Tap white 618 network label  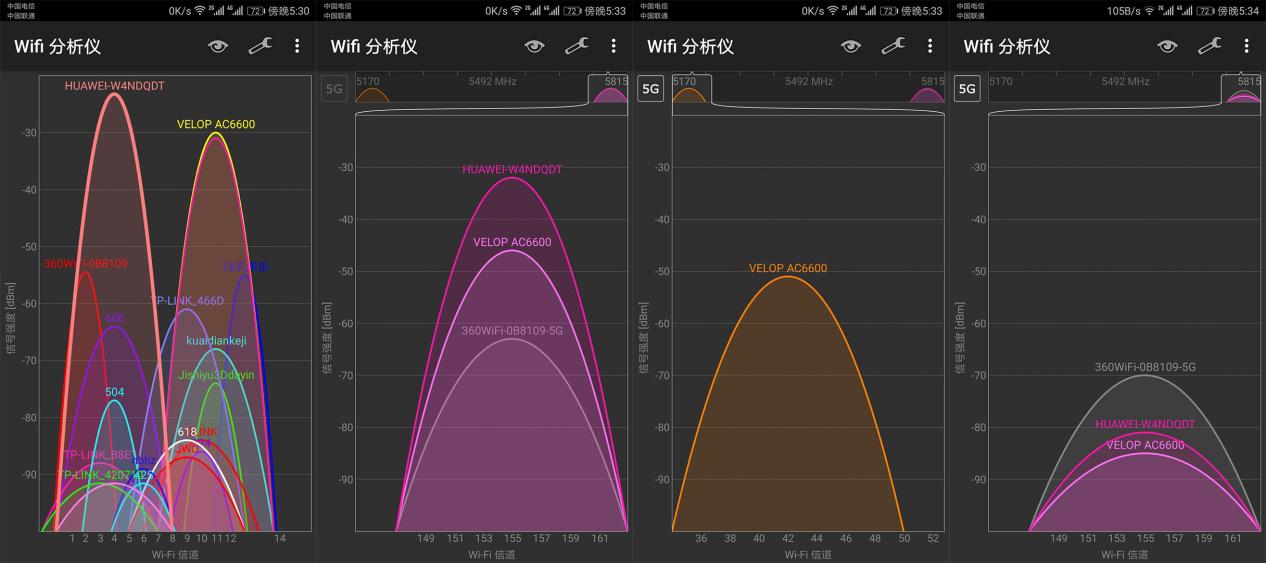pos(187,432)
